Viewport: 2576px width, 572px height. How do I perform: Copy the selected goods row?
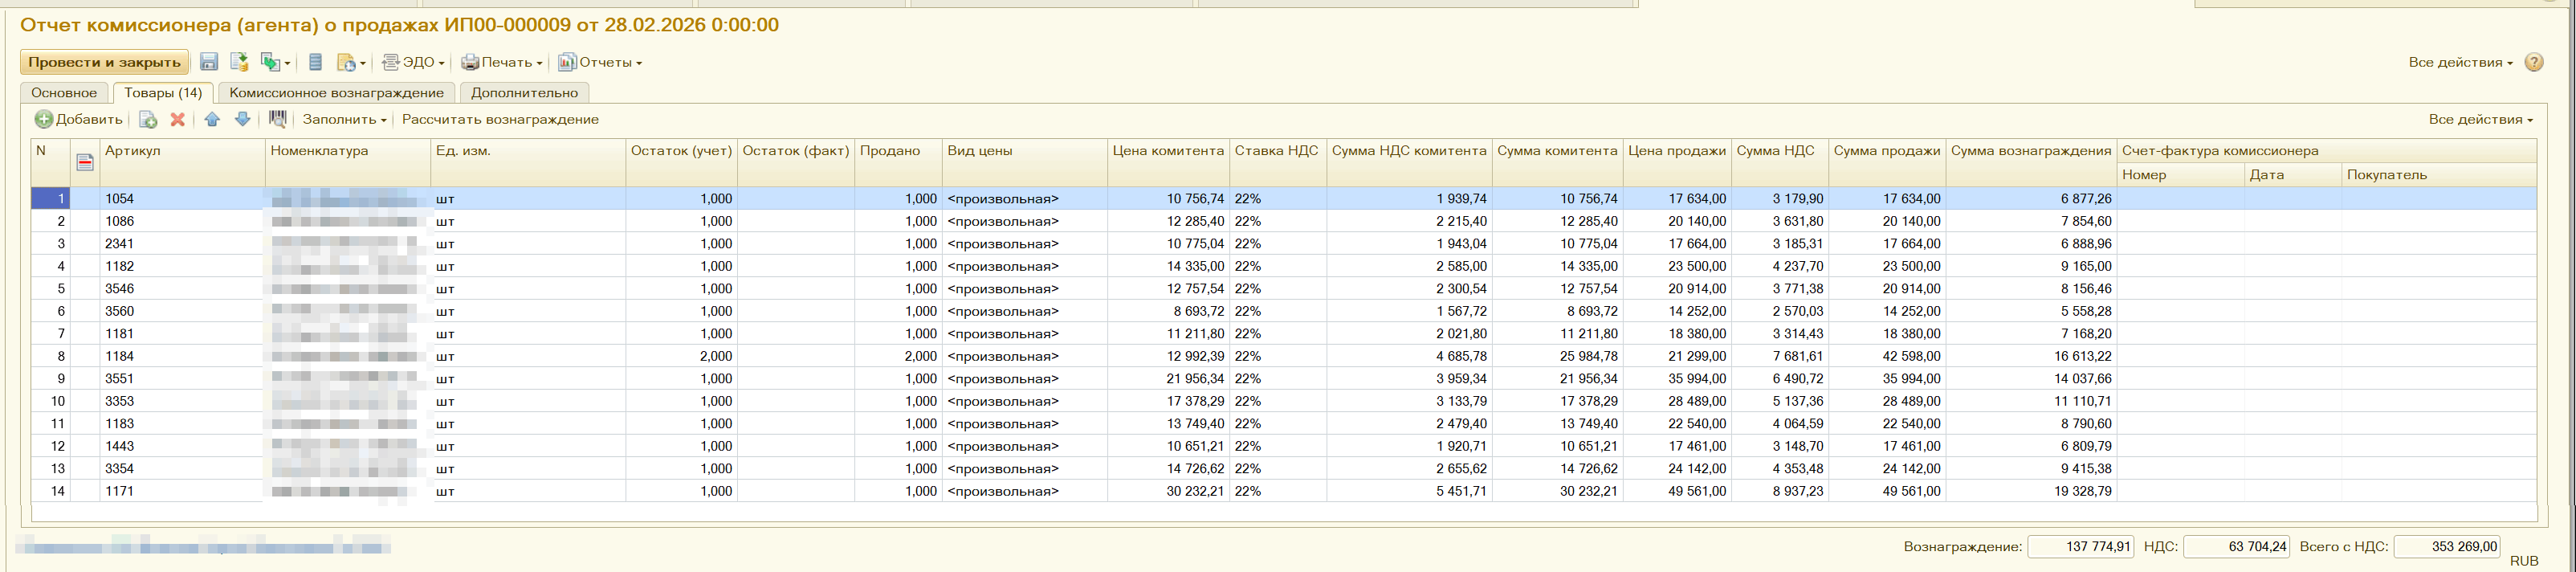pyautogui.click(x=148, y=120)
